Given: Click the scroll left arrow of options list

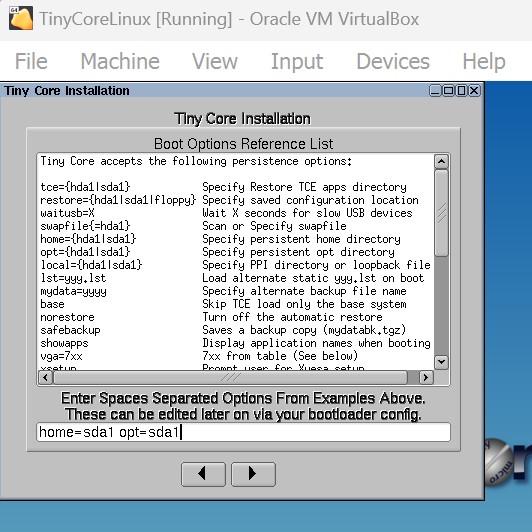Looking at the screenshot, I should click(x=45, y=377).
